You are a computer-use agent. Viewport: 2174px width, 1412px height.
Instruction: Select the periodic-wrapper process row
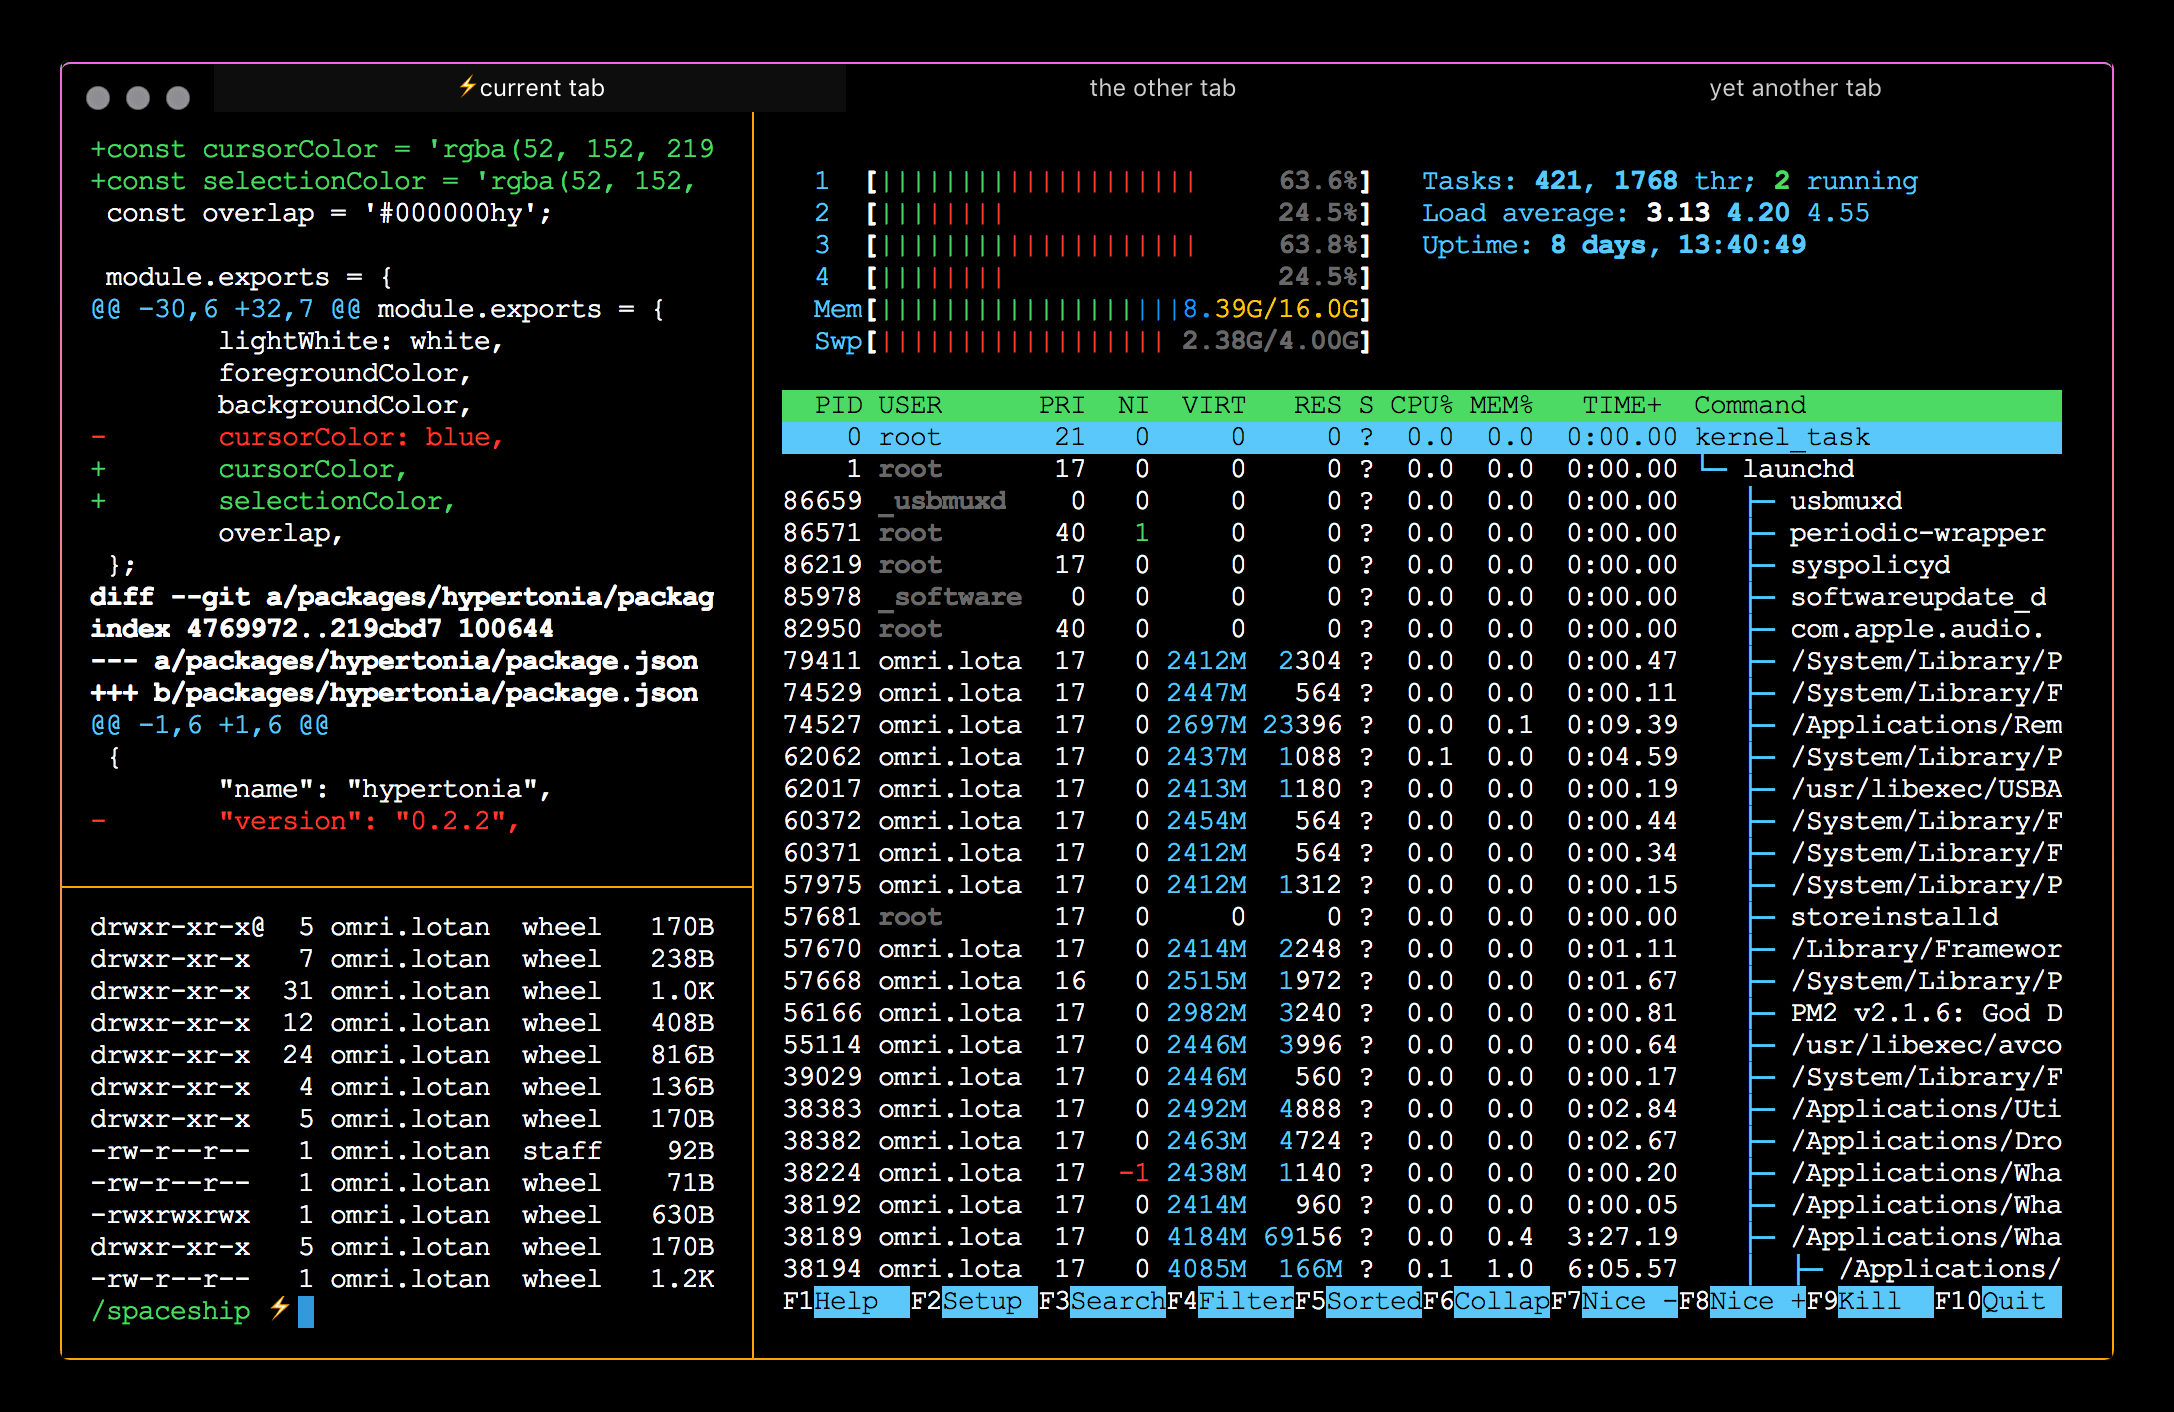(1421, 533)
